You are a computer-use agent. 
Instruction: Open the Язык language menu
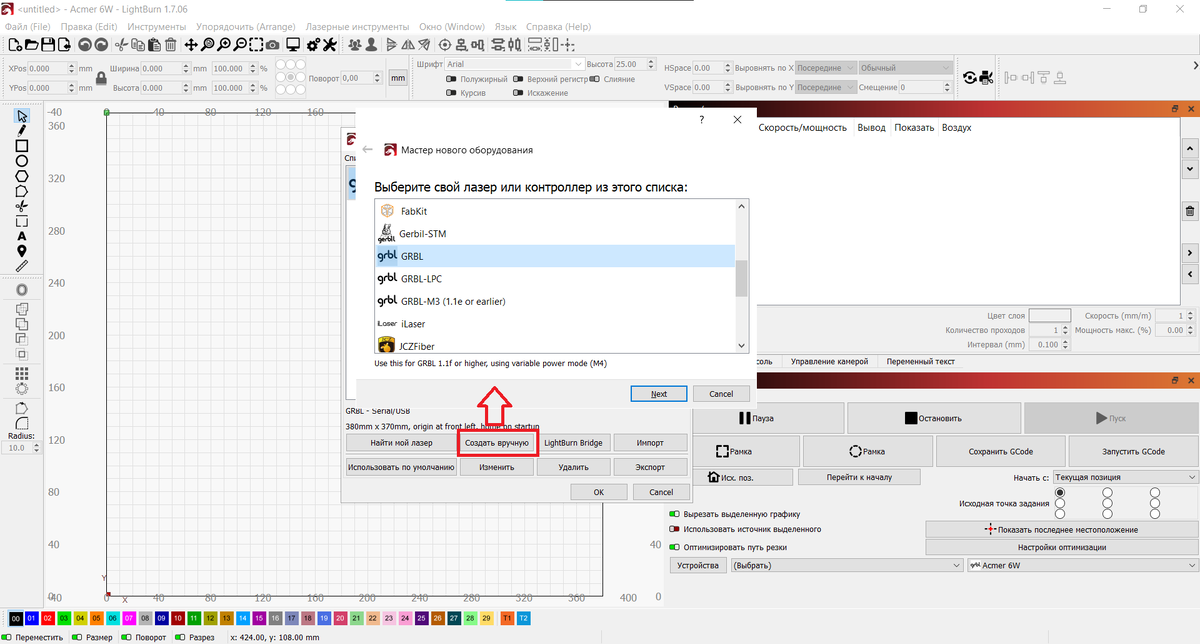506,26
